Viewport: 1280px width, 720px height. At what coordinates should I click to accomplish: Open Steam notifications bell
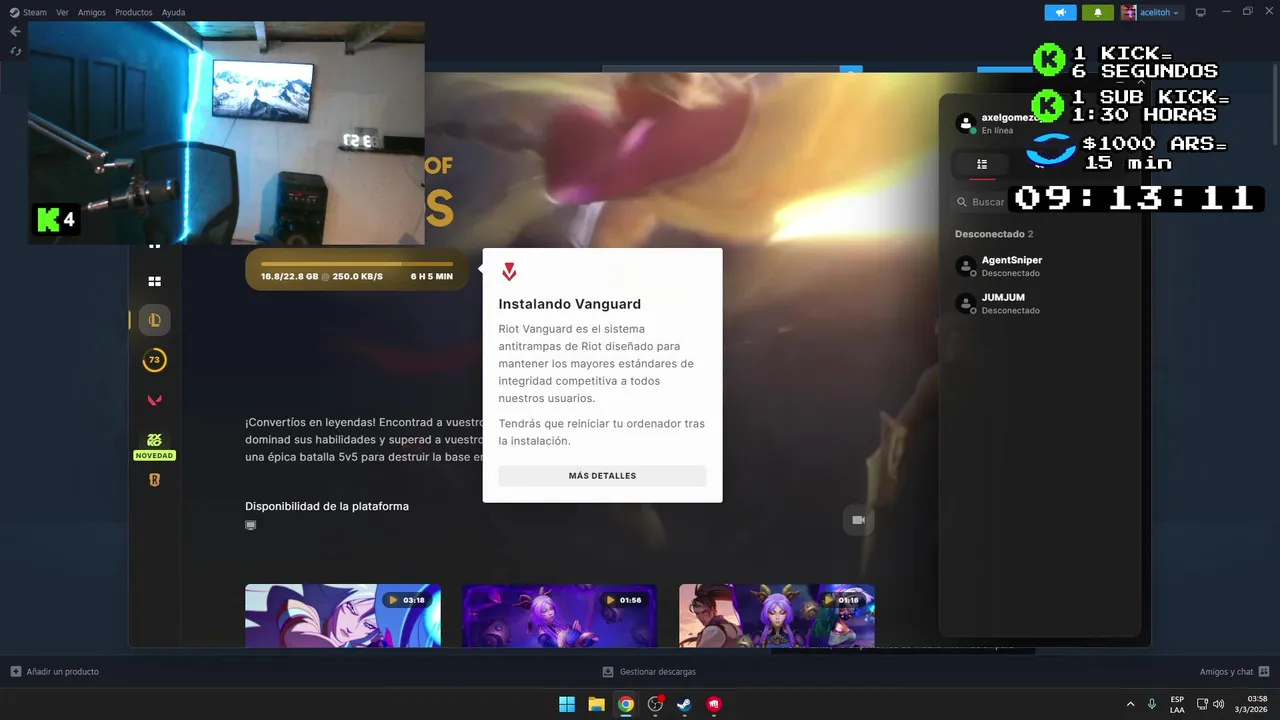tap(1097, 12)
